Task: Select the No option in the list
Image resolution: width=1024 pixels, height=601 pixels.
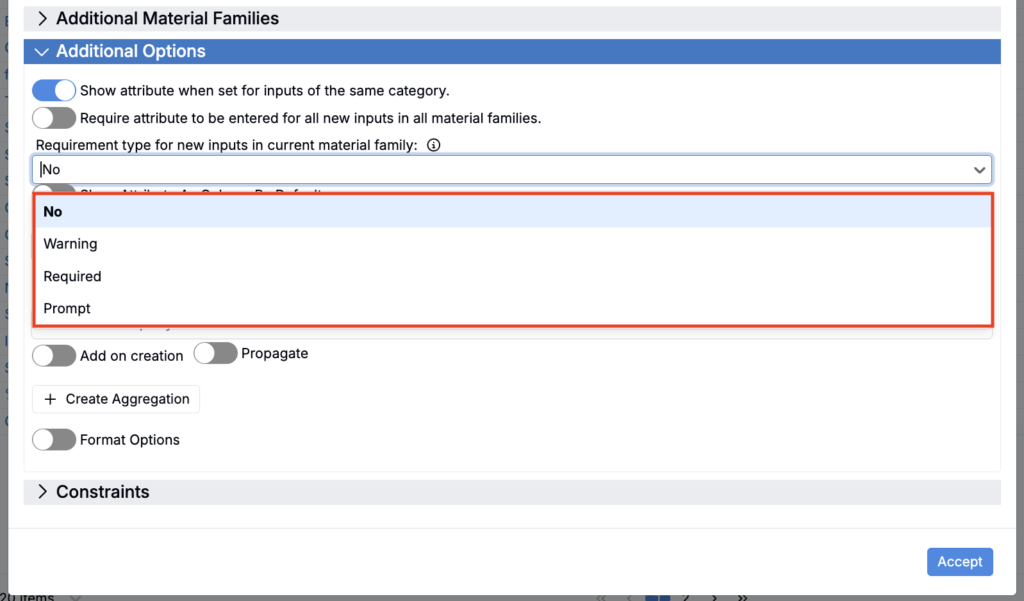Action: tap(53, 212)
